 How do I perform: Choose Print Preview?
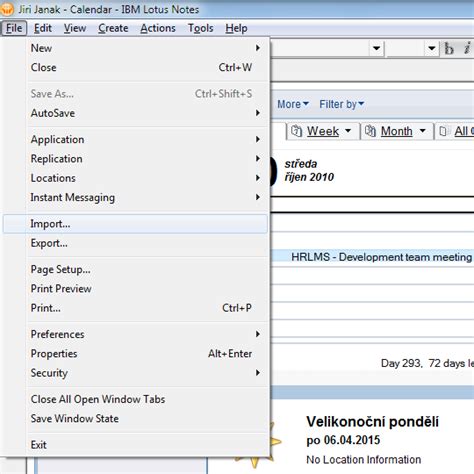[135, 289]
